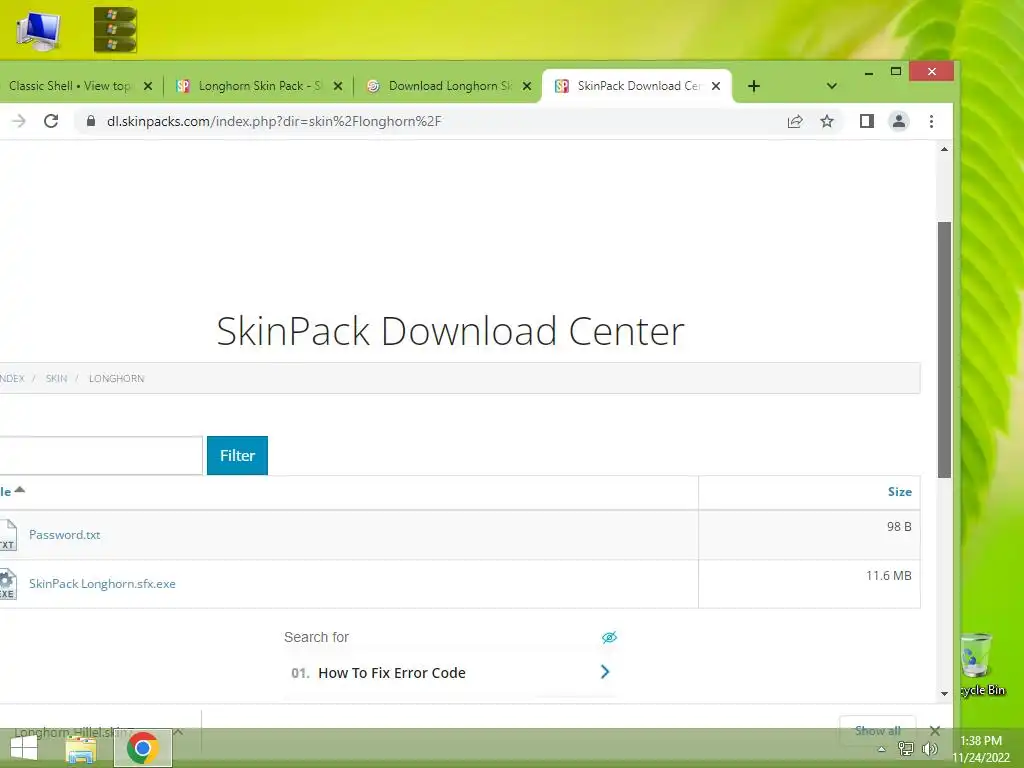Image resolution: width=1024 pixels, height=768 pixels.
Task: Switch to the Download Longhorn tab
Action: click(449, 86)
